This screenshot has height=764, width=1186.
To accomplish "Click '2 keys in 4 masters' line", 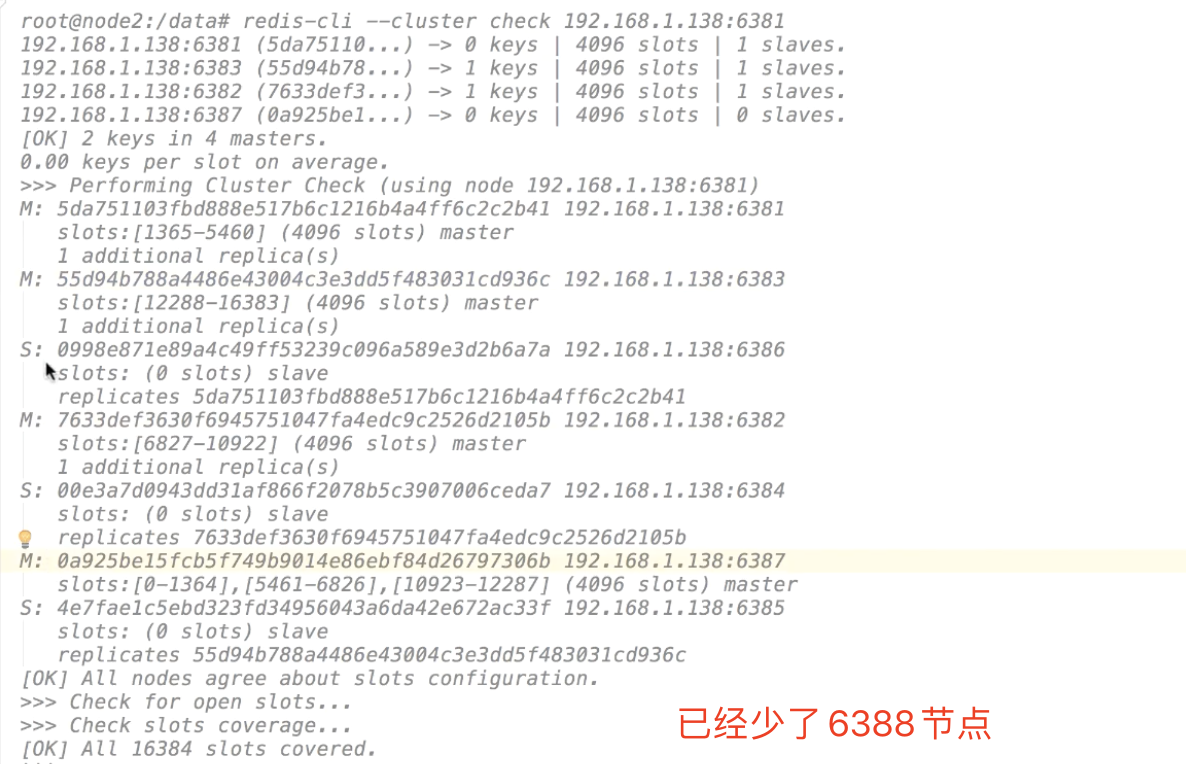I will tap(174, 138).
